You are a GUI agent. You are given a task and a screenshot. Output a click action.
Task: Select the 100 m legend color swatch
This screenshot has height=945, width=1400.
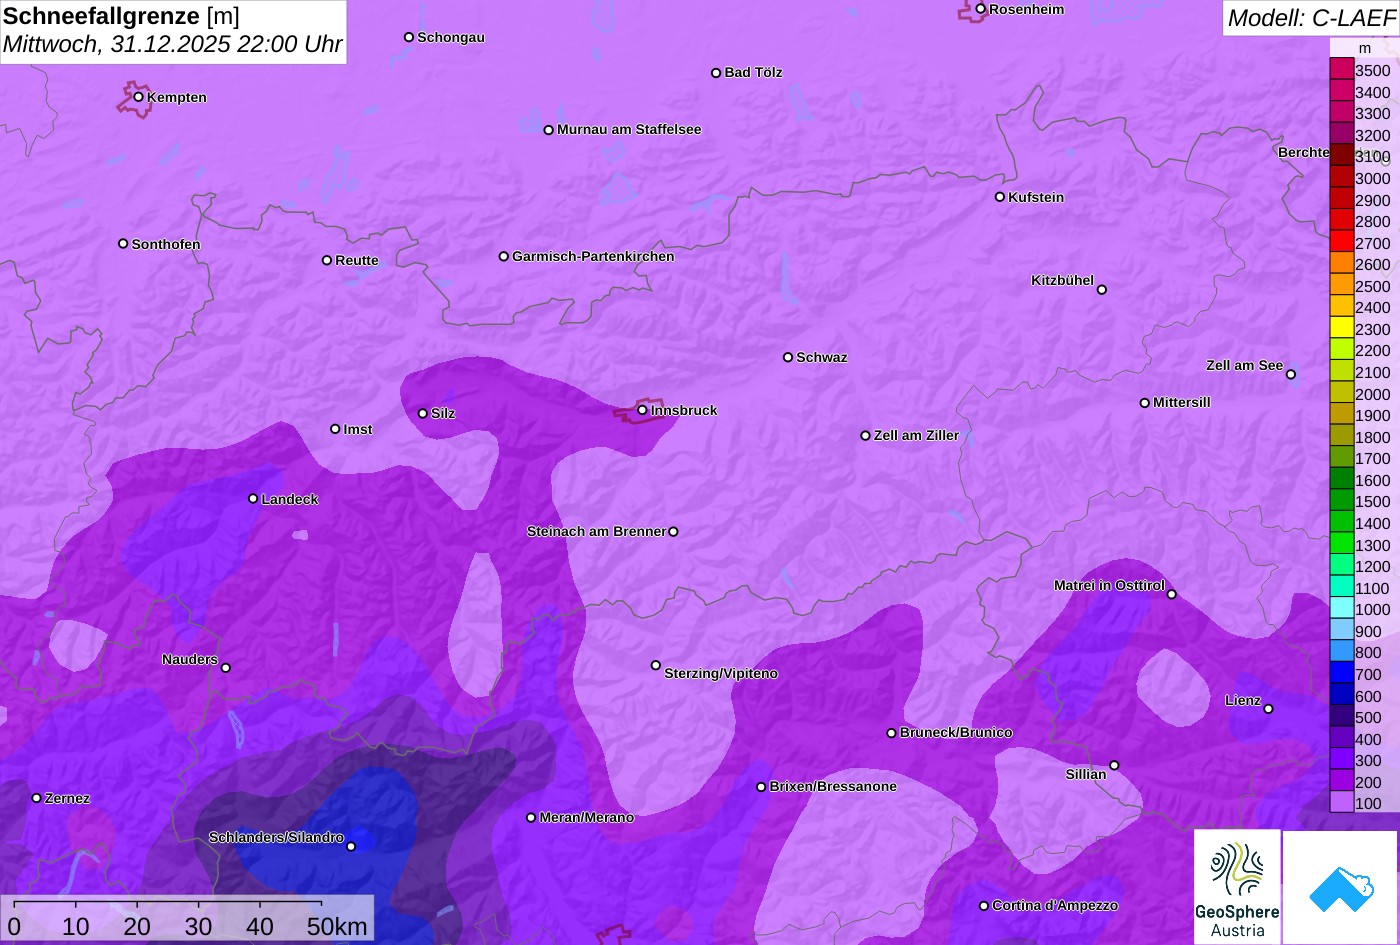tap(1341, 802)
